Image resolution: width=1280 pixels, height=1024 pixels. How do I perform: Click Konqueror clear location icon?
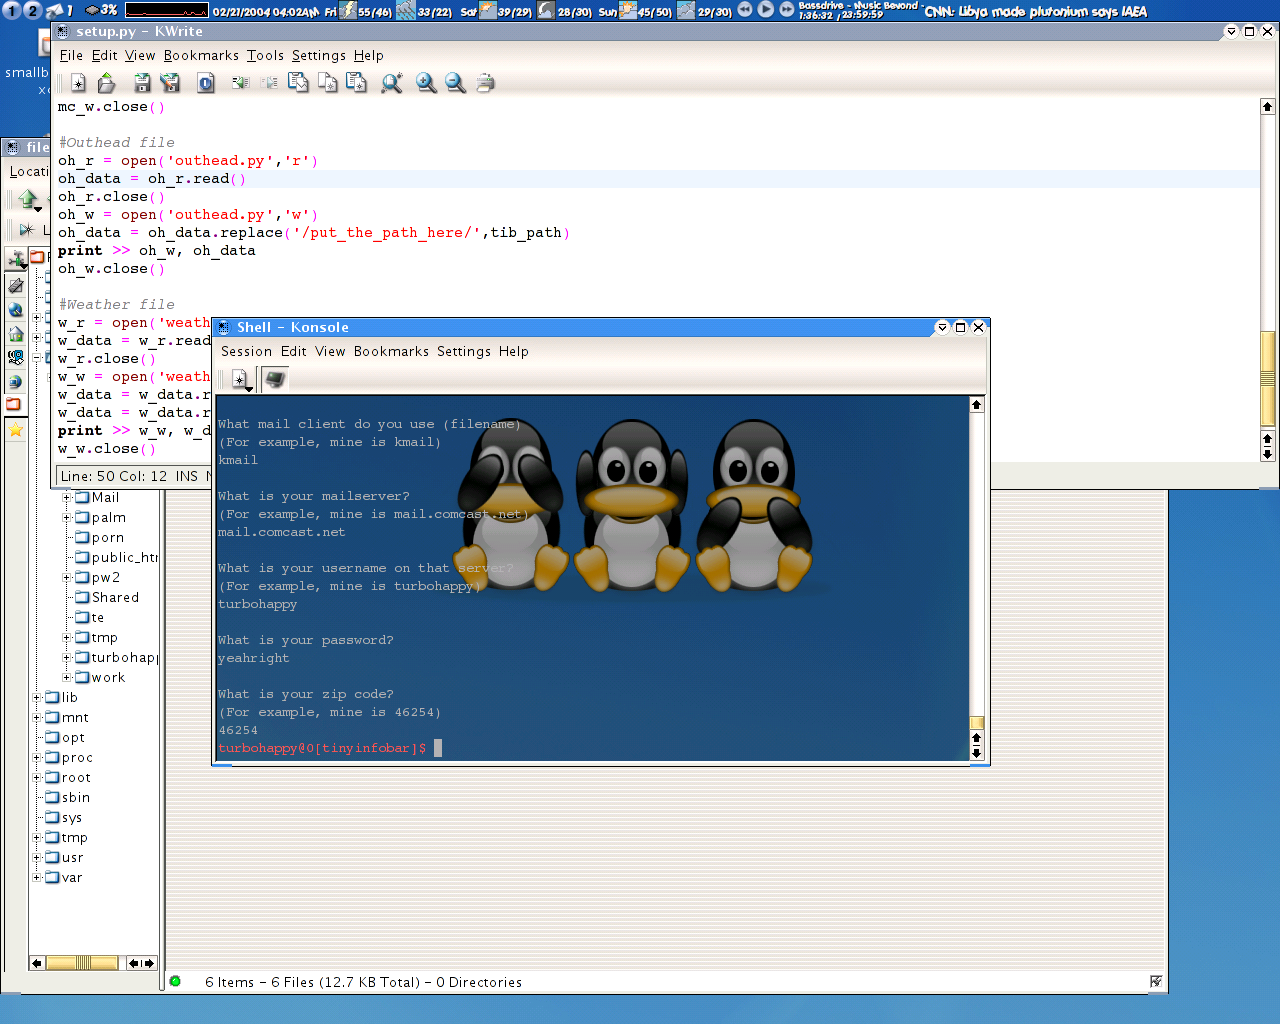pos(26,230)
